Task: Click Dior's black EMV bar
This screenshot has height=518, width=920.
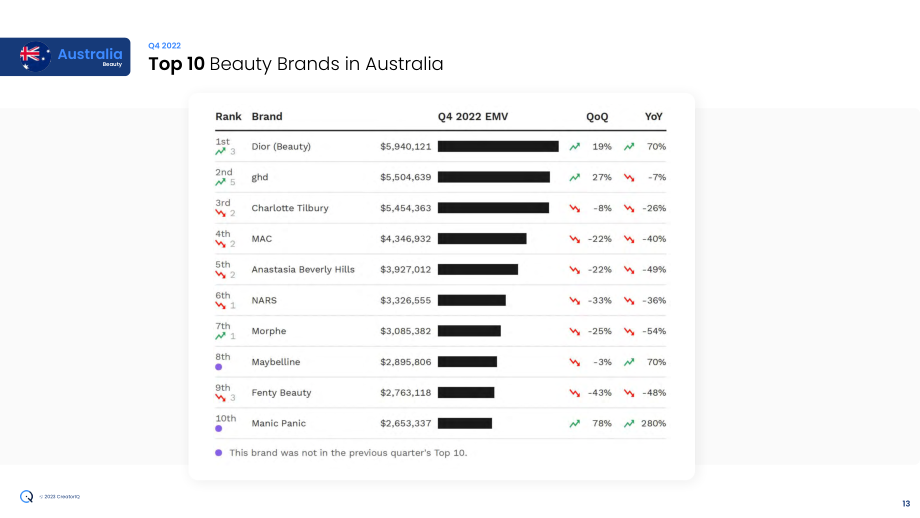Action: click(x=498, y=147)
